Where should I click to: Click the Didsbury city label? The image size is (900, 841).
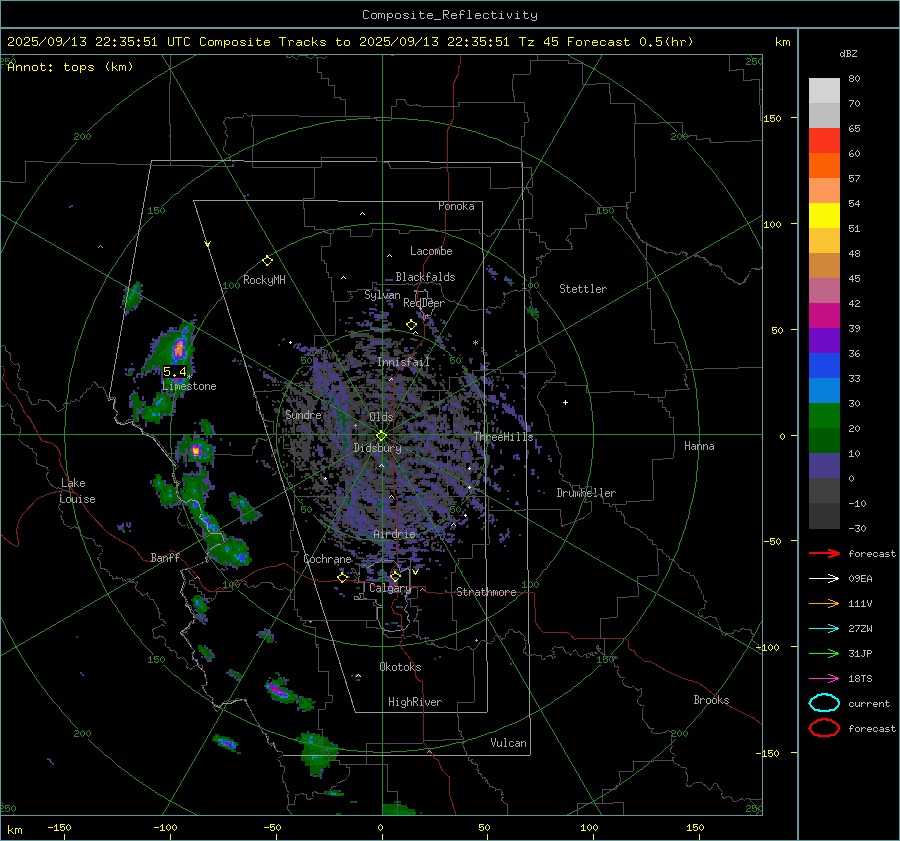(377, 448)
